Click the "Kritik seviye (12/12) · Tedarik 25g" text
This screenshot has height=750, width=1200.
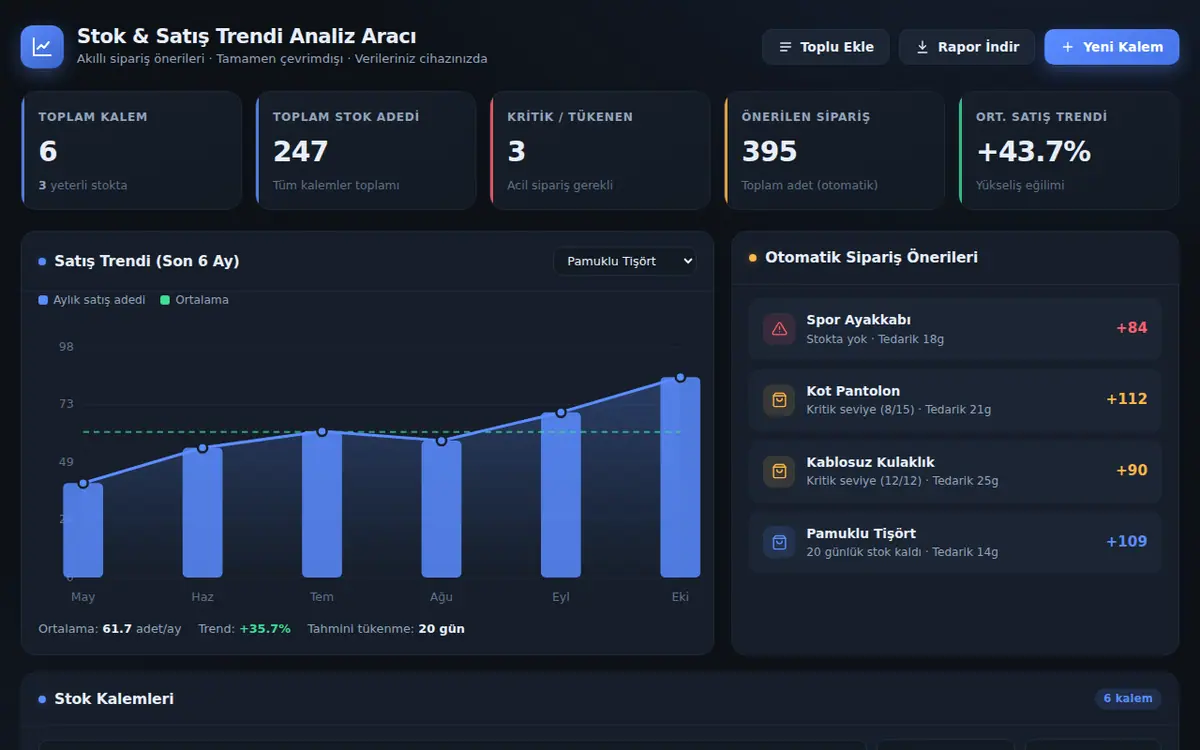point(902,481)
